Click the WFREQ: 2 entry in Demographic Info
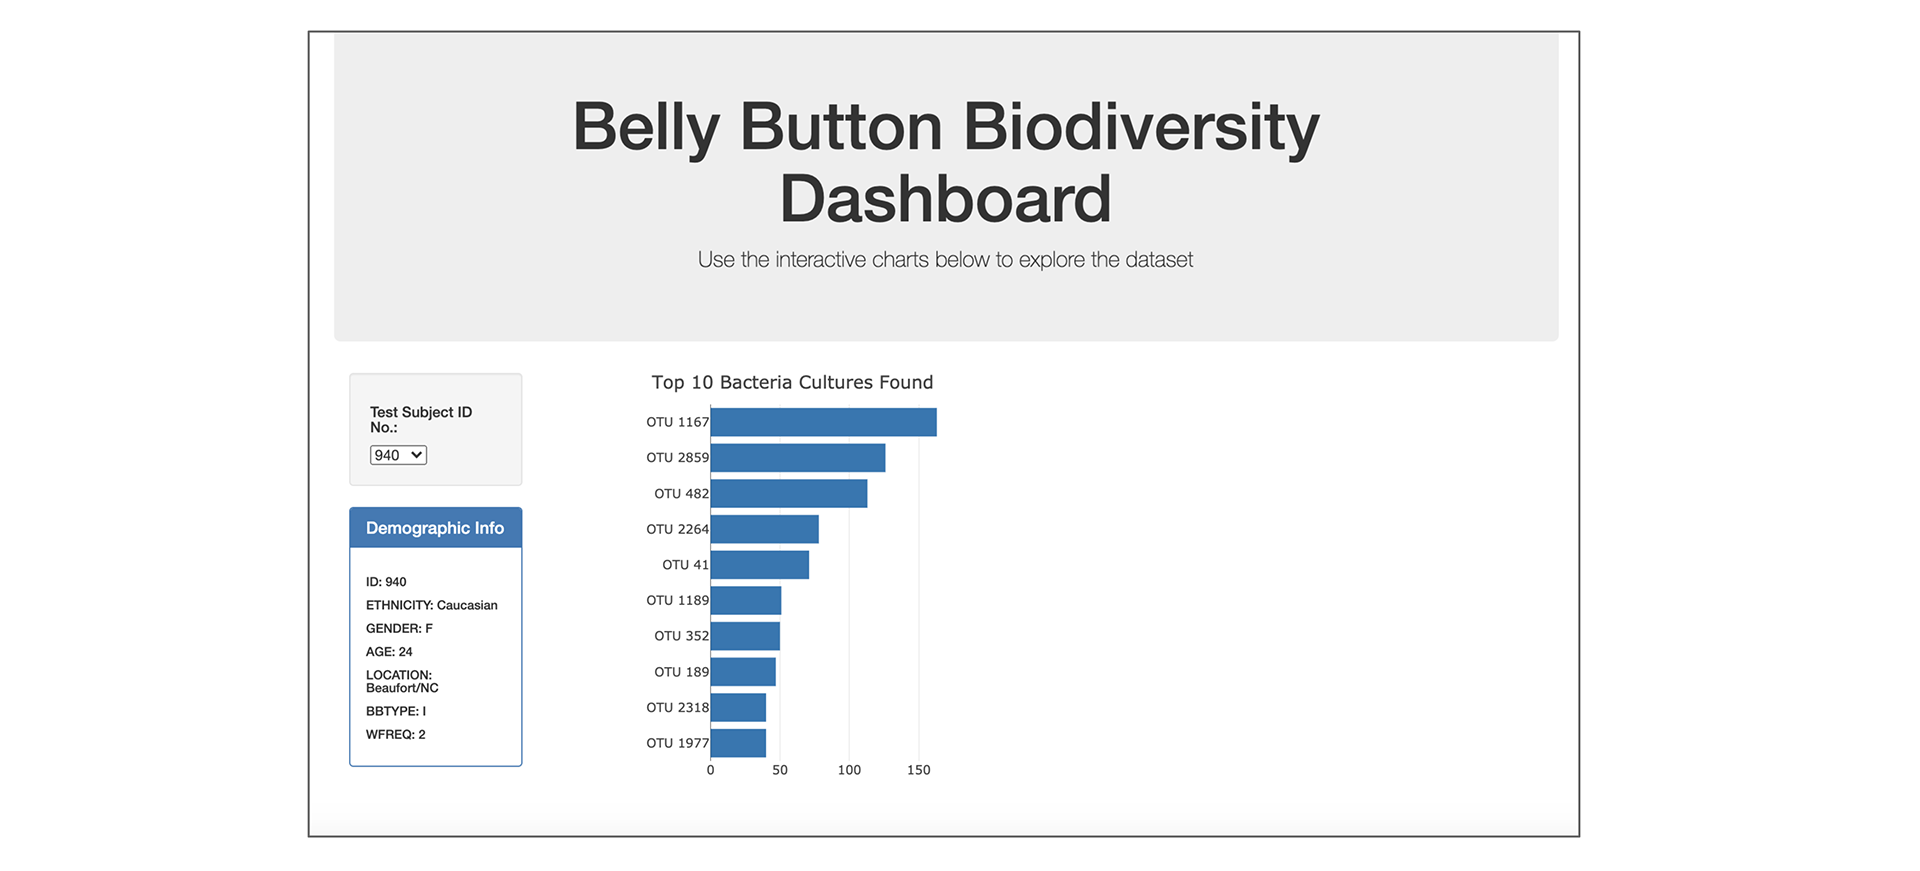 [396, 734]
